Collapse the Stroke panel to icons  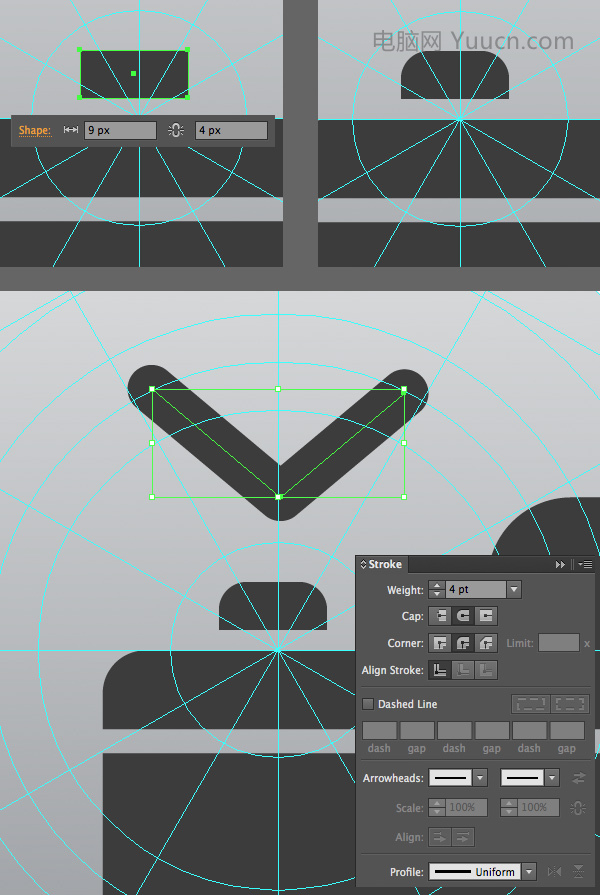point(560,564)
